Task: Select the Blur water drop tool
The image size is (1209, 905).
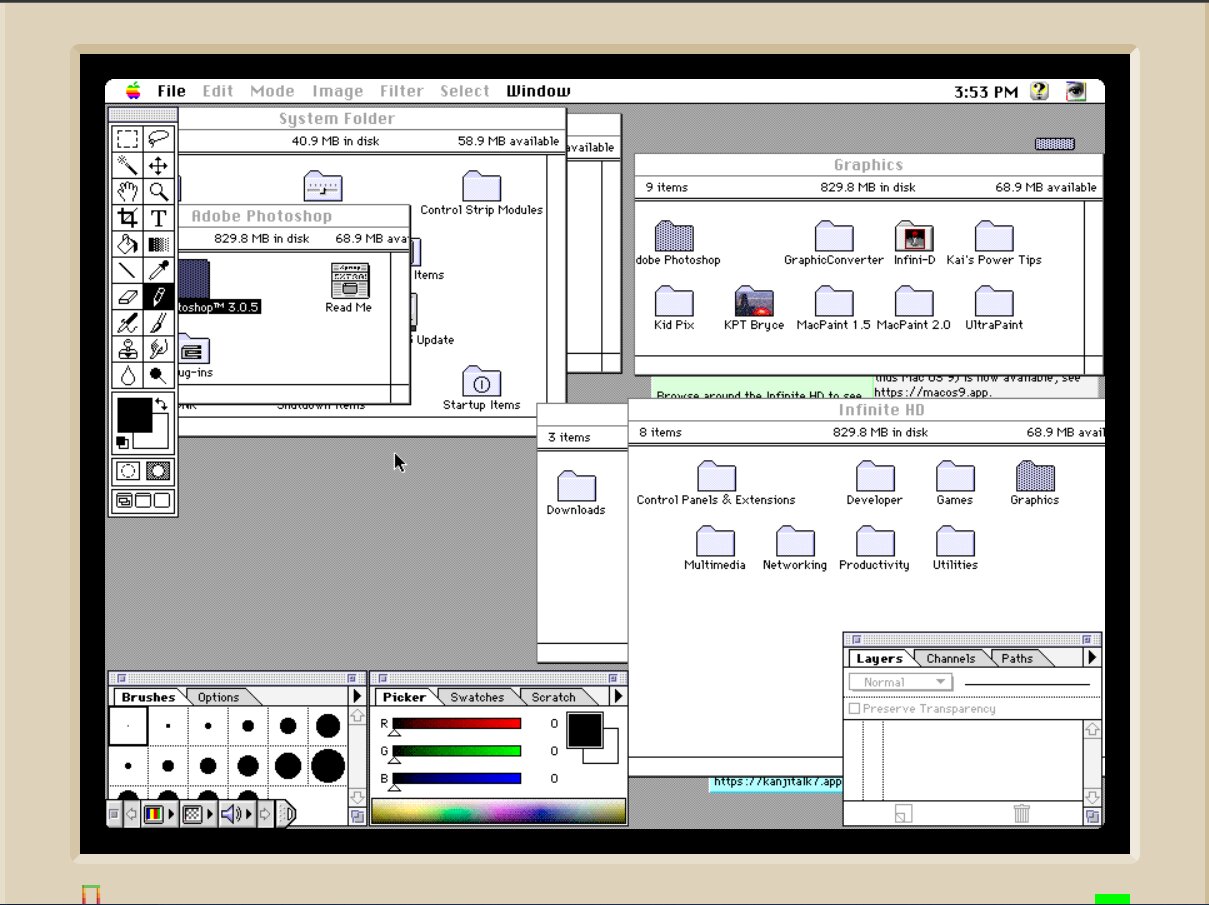Action: 127,375
